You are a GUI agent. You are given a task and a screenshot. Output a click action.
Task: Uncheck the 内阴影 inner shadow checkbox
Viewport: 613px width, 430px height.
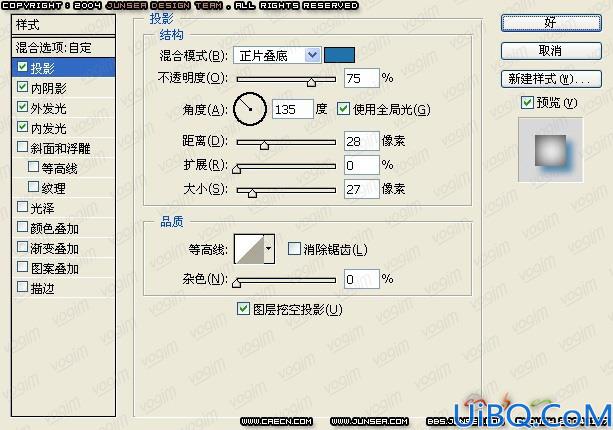(23, 87)
